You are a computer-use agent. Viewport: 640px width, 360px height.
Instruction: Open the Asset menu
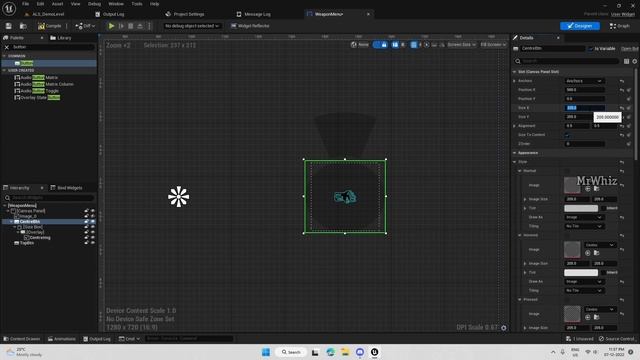click(58, 4)
